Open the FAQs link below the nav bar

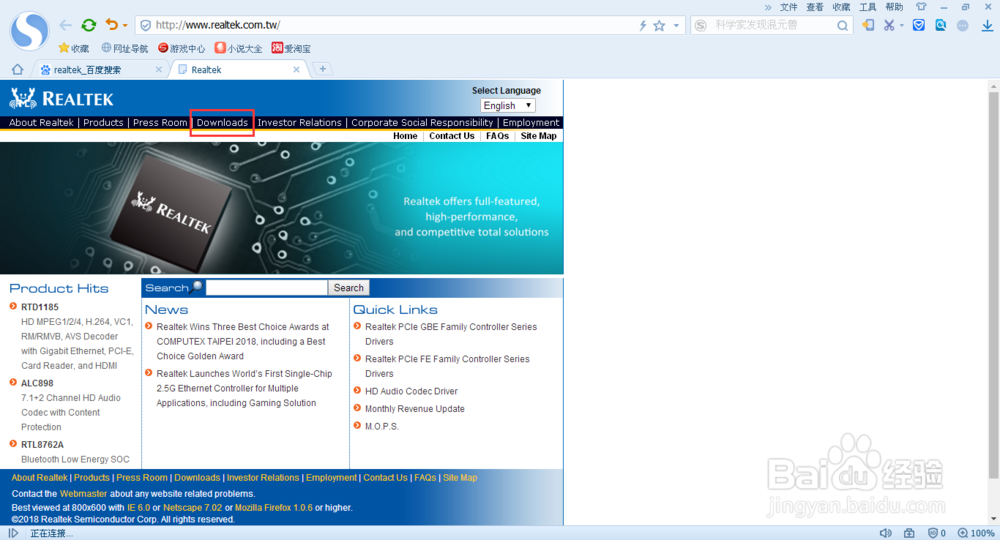tap(497, 136)
